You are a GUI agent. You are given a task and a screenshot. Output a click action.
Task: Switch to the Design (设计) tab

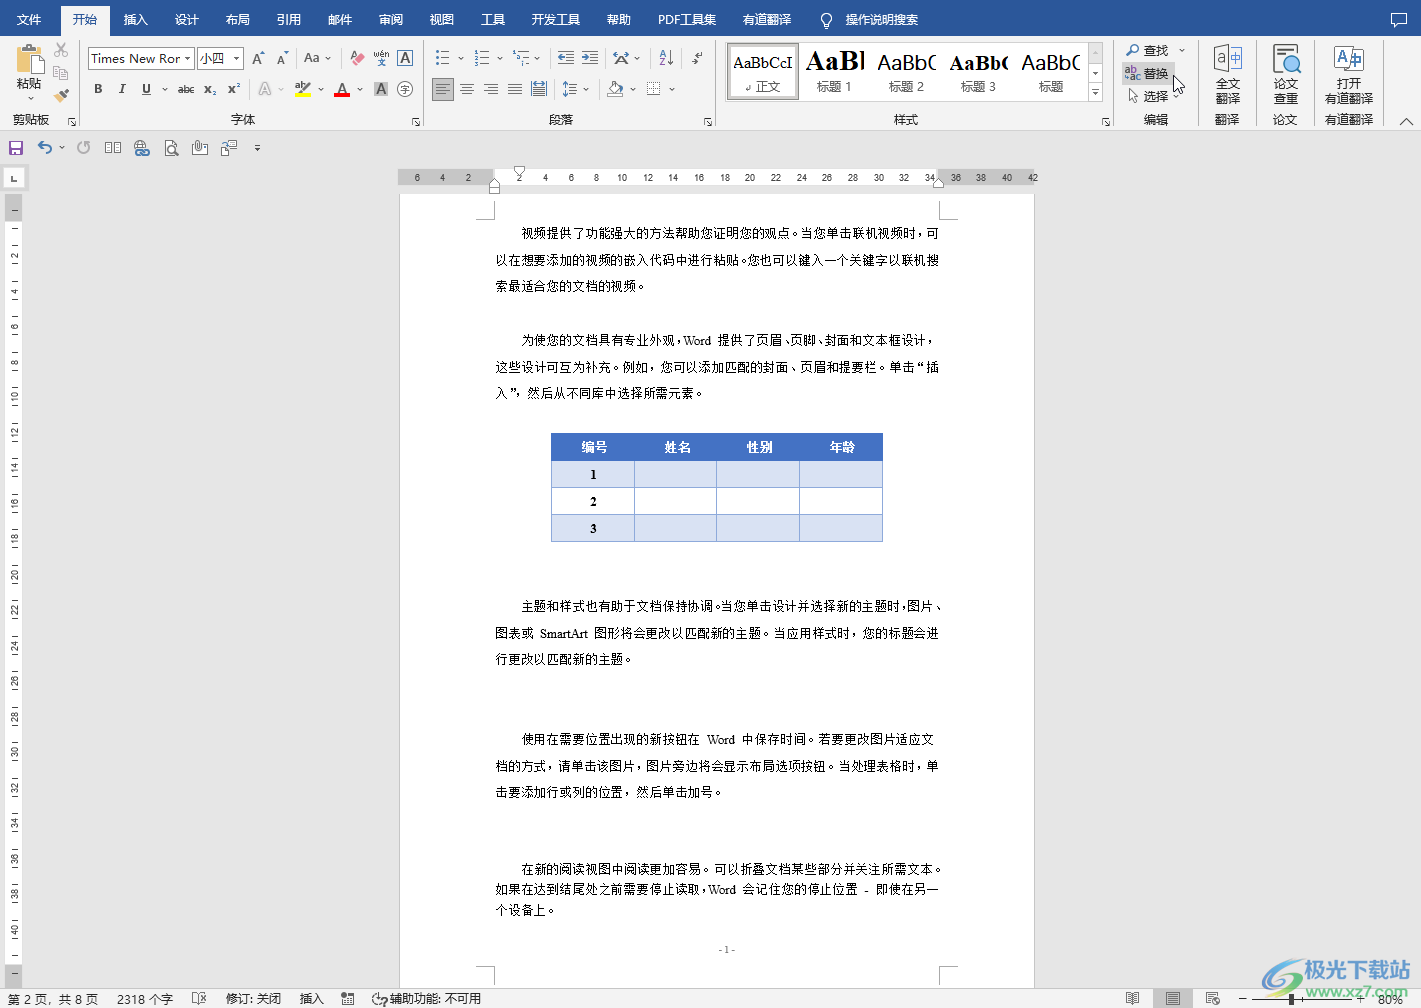pyautogui.click(x=186, y=19)
